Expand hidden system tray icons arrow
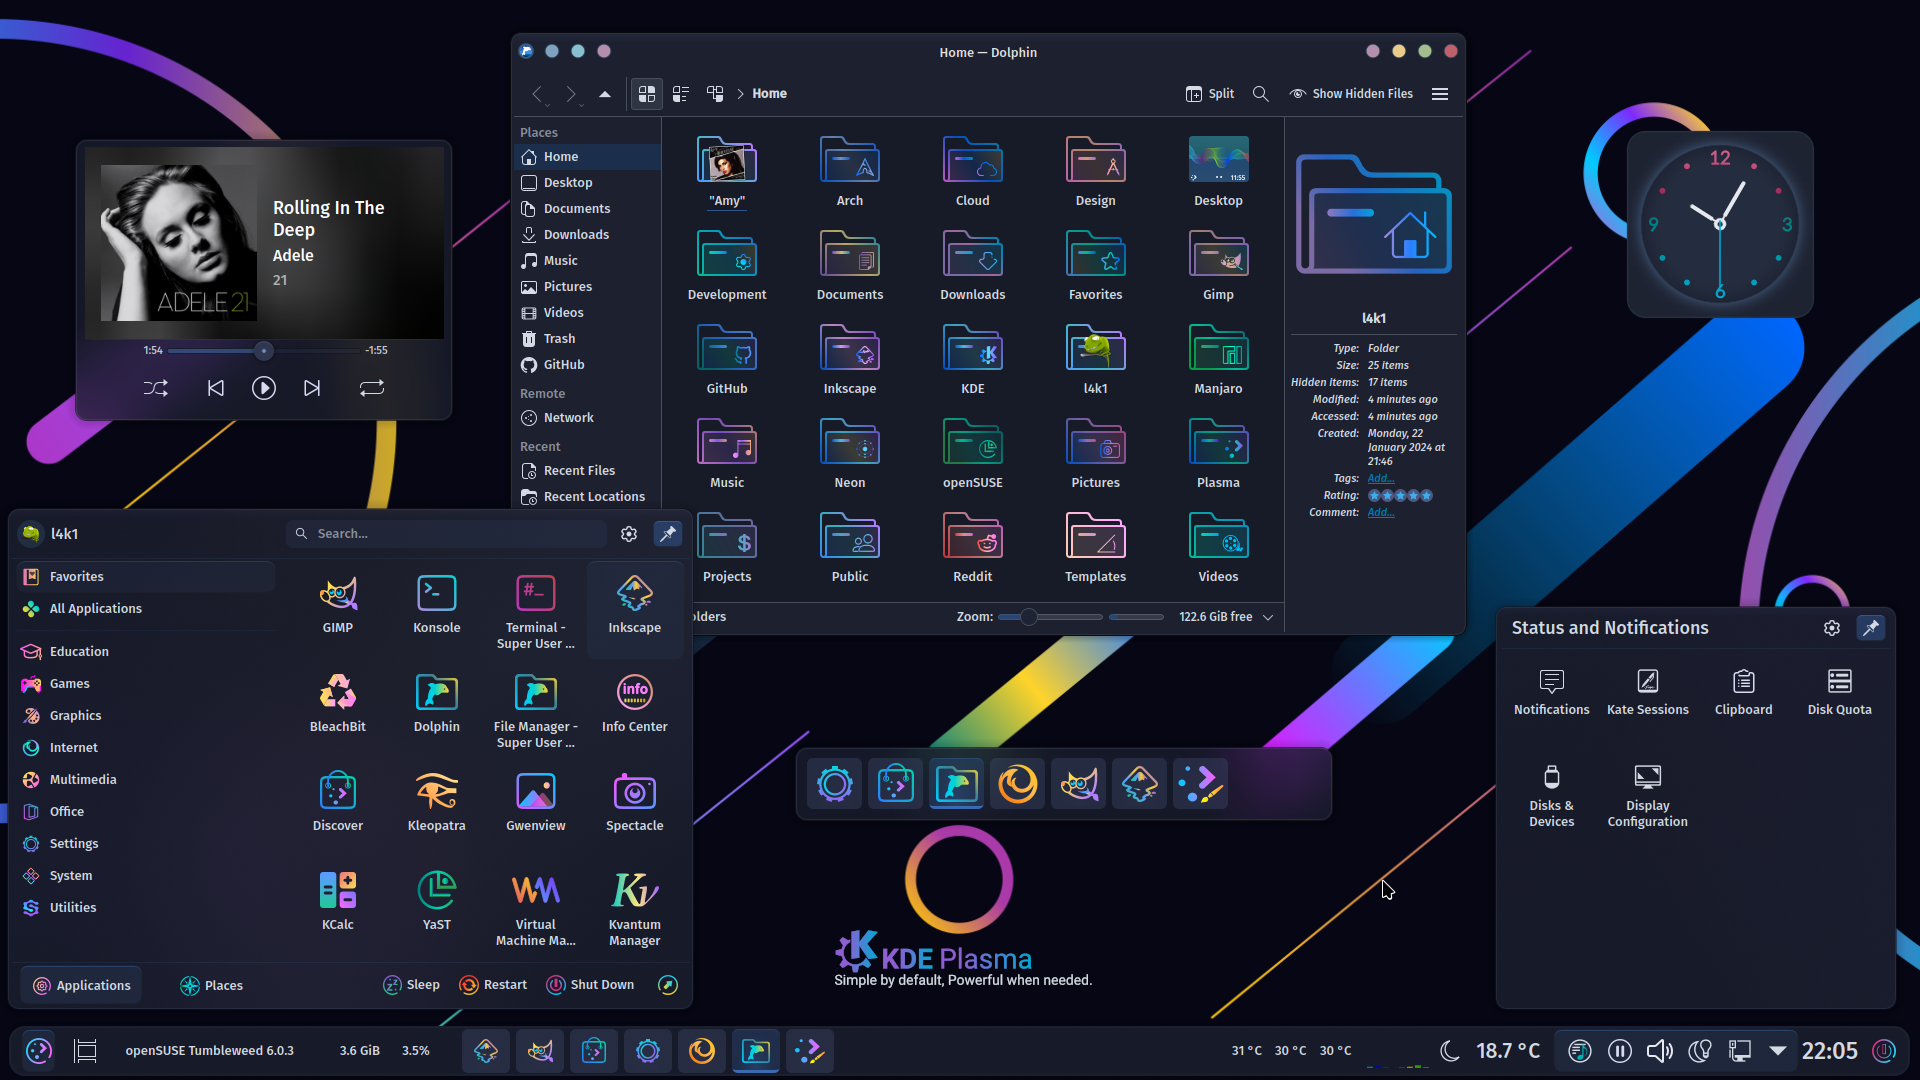The height and width of the screenshot is (1080, 1920). [x=1777, y=1050]
